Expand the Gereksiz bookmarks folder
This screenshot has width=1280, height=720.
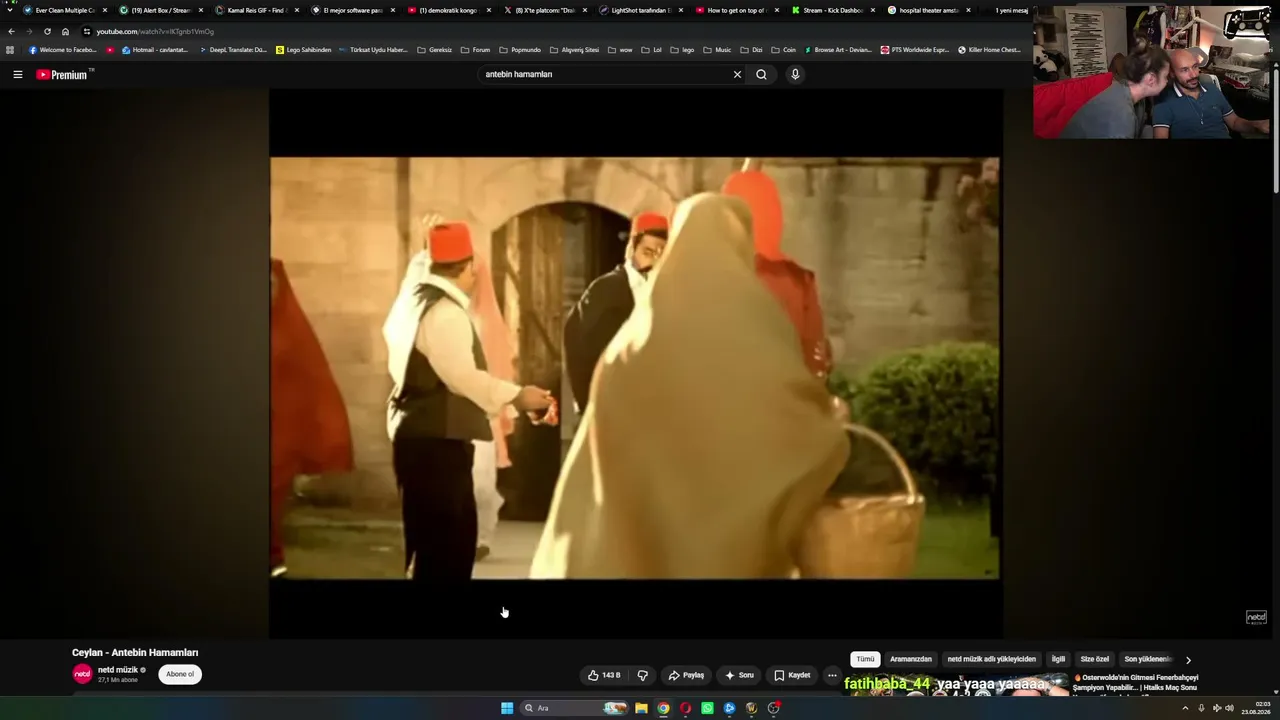435,50
